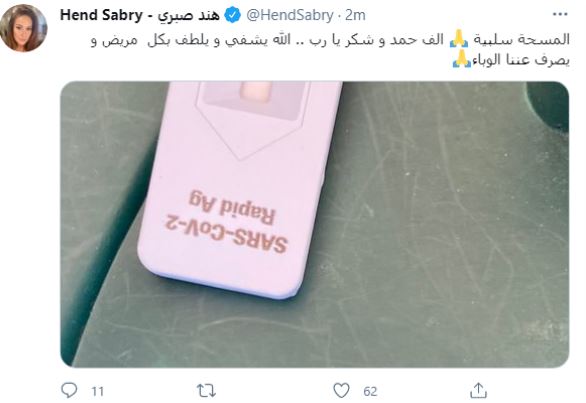Open the share upload icon
The height and width of the screenshot is (403, 586).
click(478, 390)
